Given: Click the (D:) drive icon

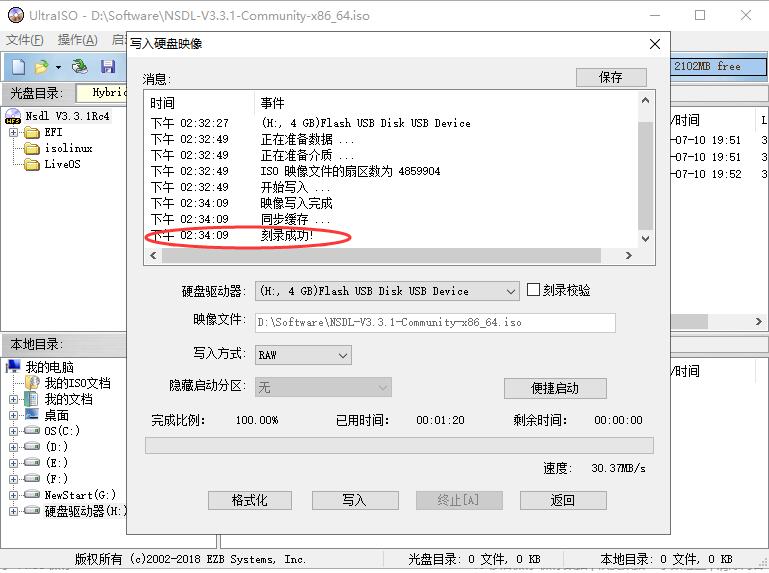Looking at the screenshot, I should point(32,446).
